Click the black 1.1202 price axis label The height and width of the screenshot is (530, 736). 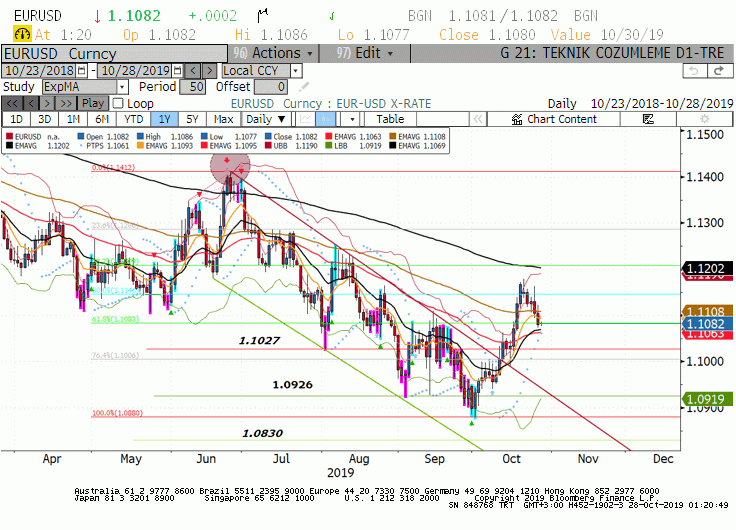pos(708,269)
